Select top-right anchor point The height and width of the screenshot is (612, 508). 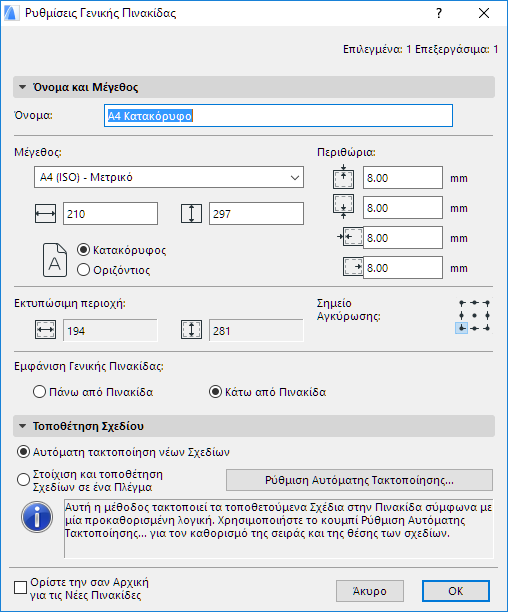tap(487, 303)
